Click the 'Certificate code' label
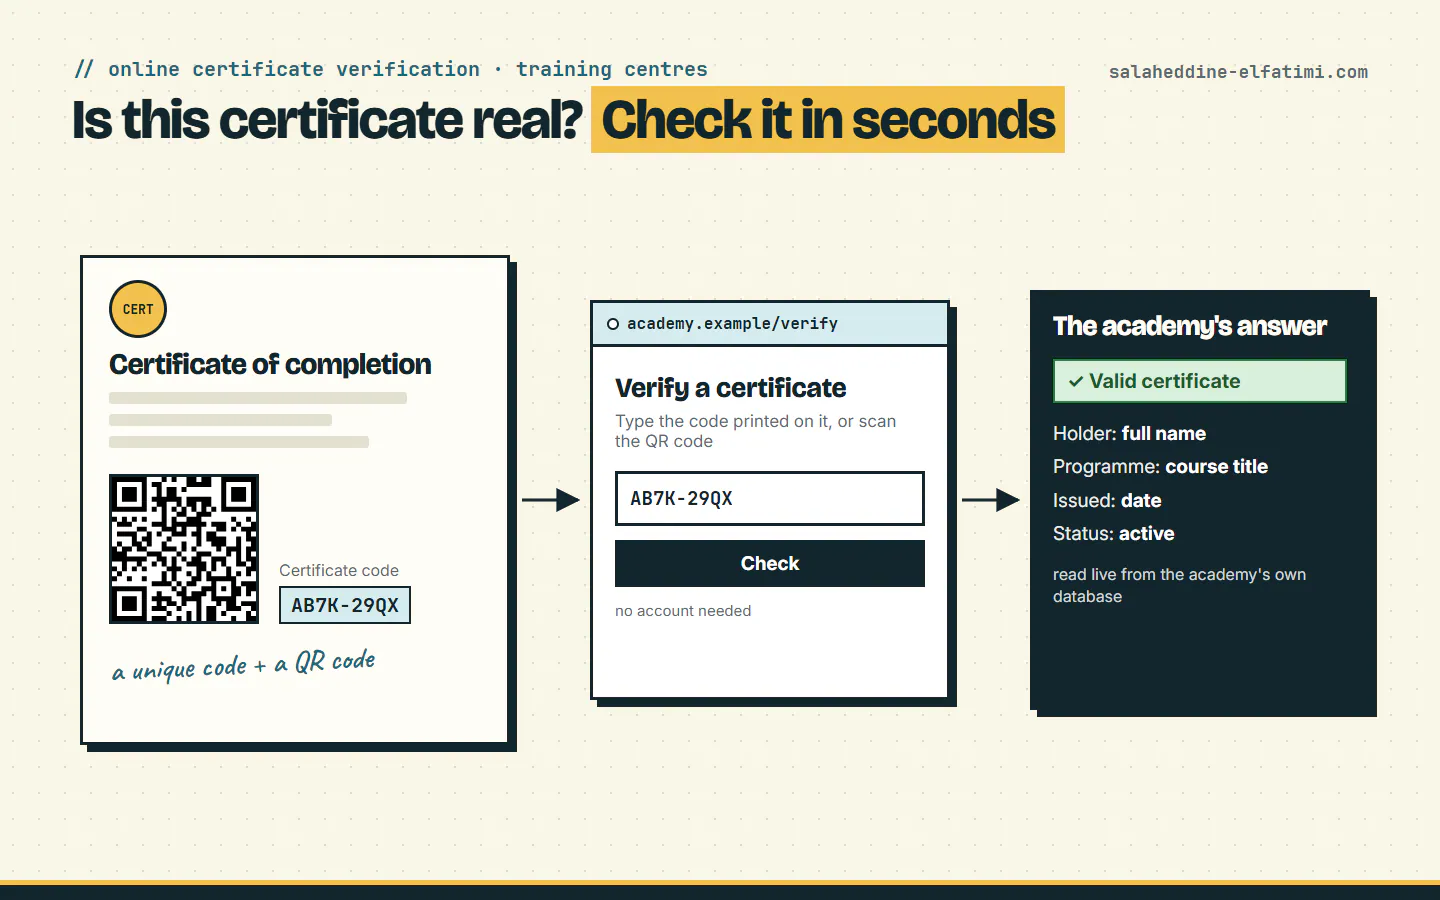 click(x=339, y=570)
